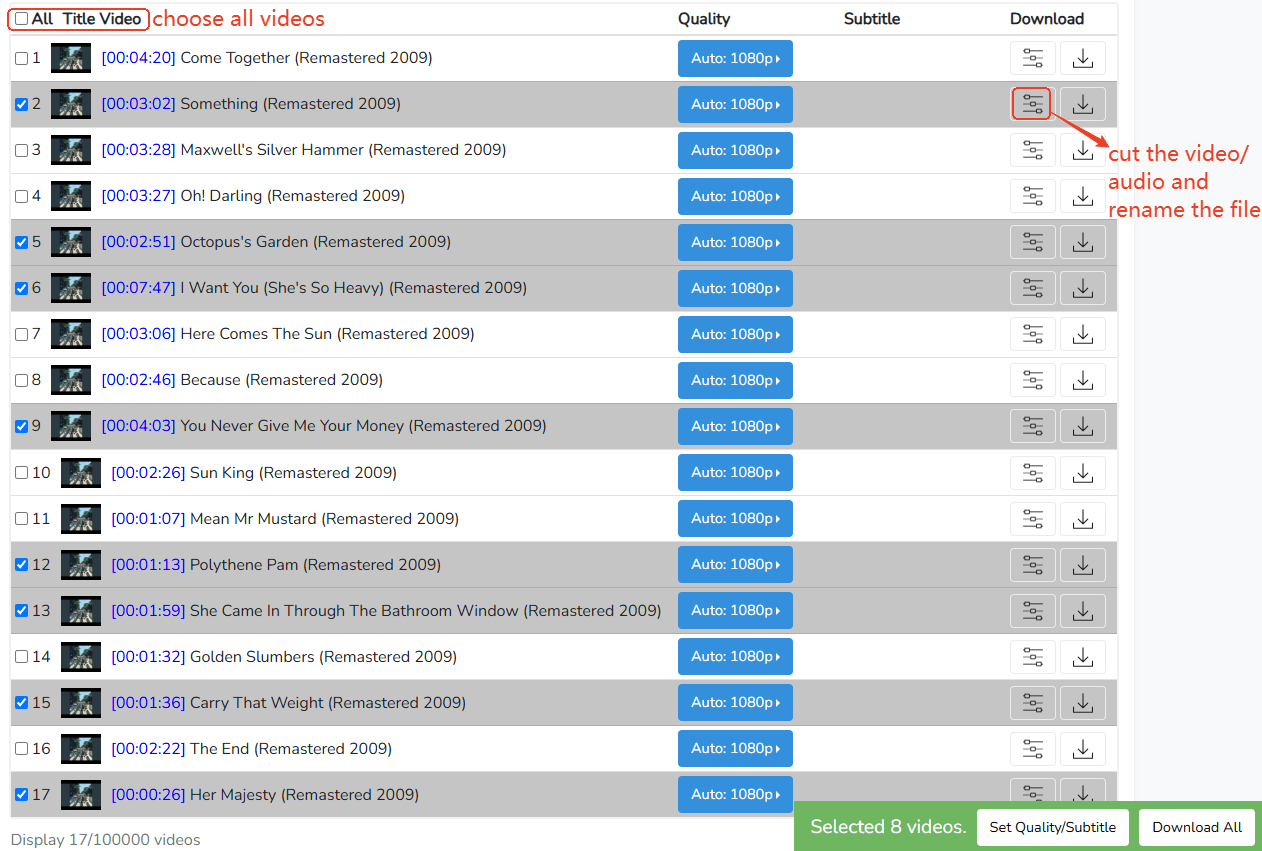Uncheck Octopus's Garden video

click(x=22, y=242)
